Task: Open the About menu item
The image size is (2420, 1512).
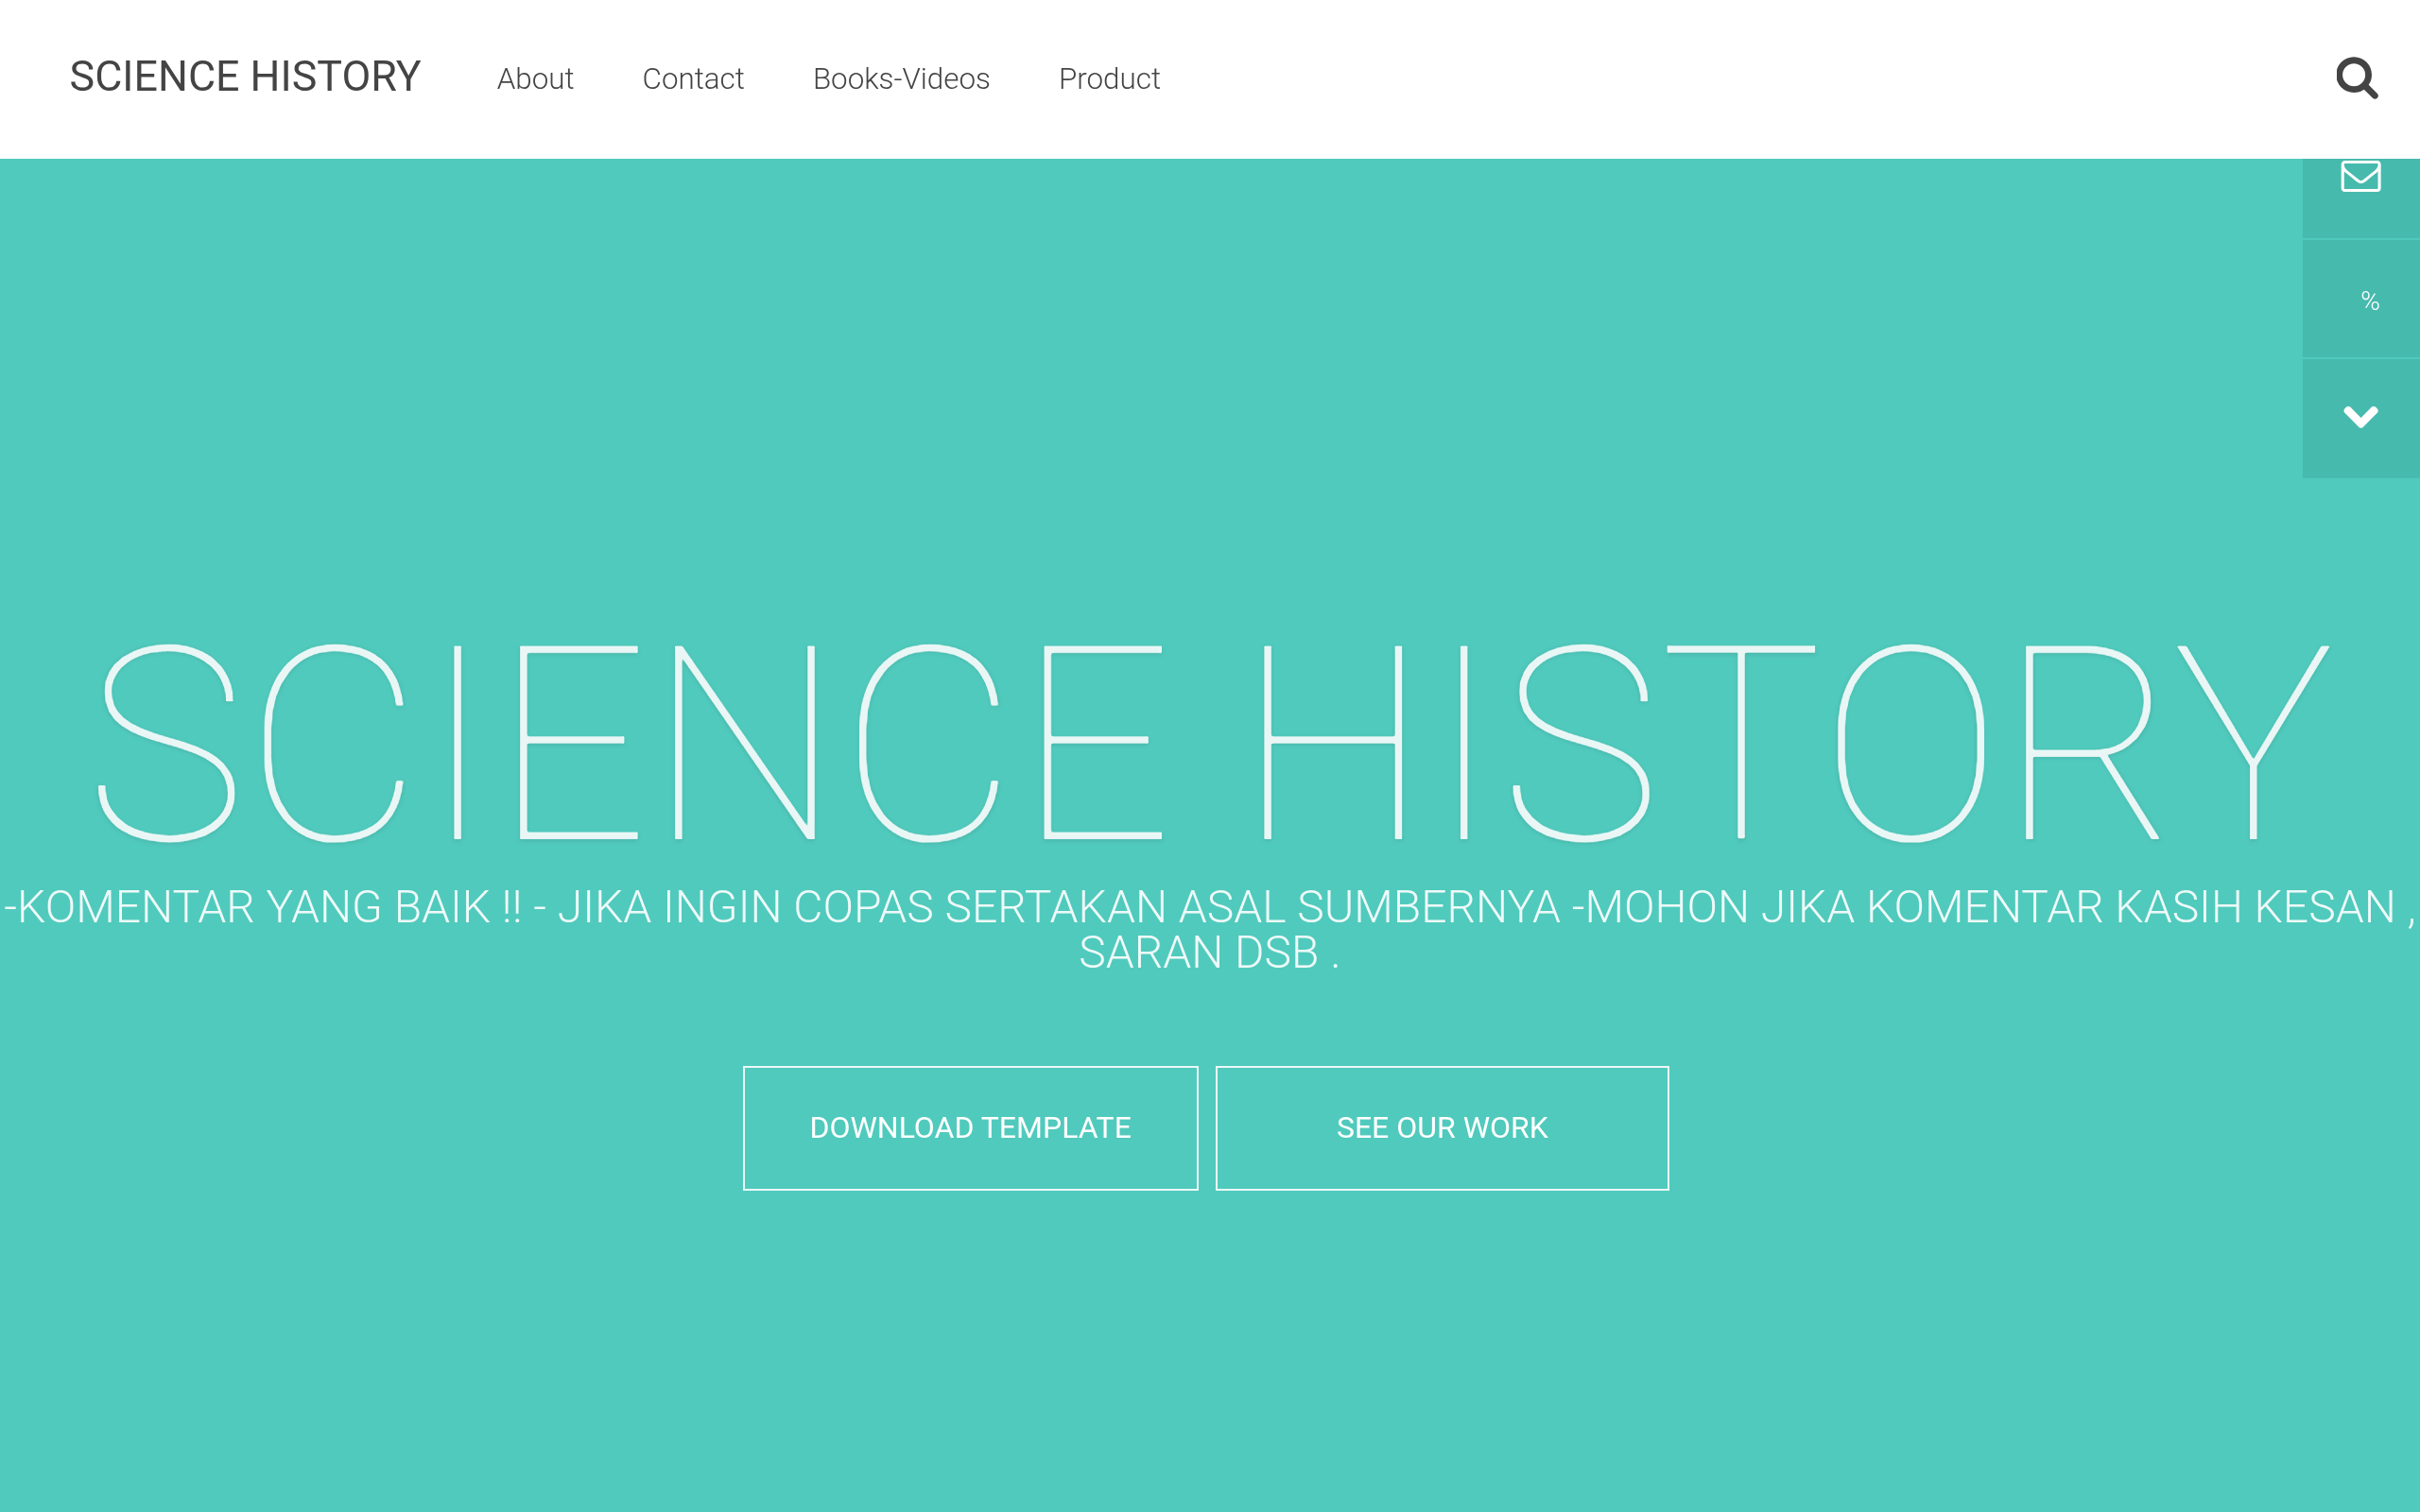Action: coord(535,78)
